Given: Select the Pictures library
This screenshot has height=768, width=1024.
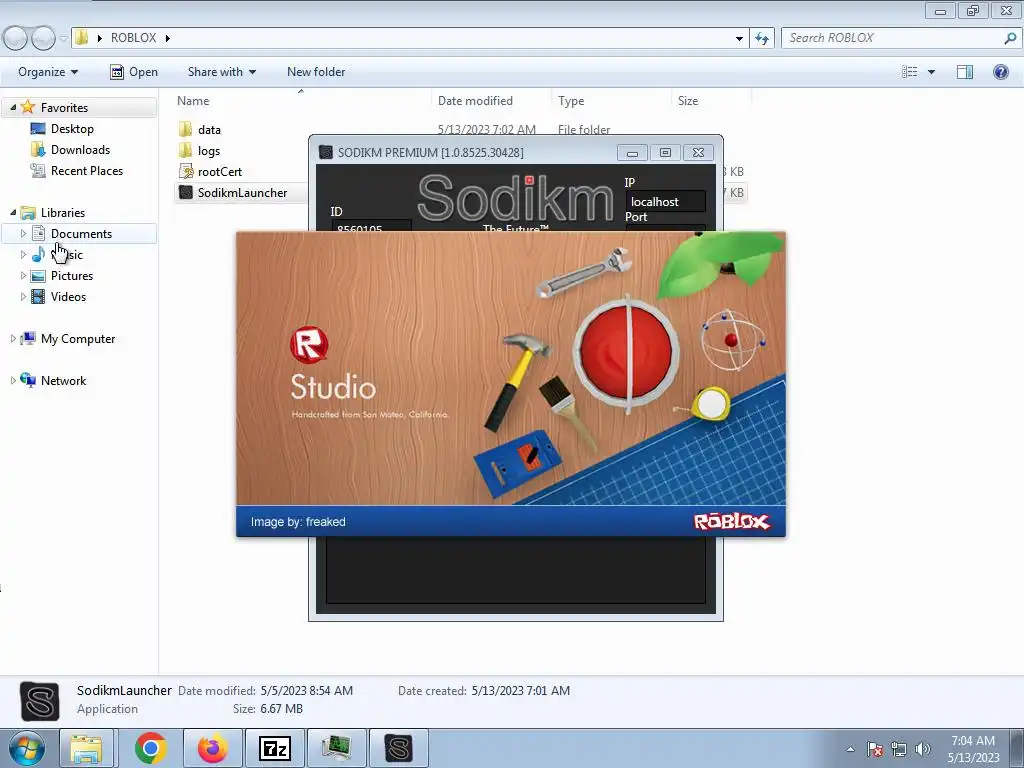Looking at the screenshot, I should coord(72,276).
